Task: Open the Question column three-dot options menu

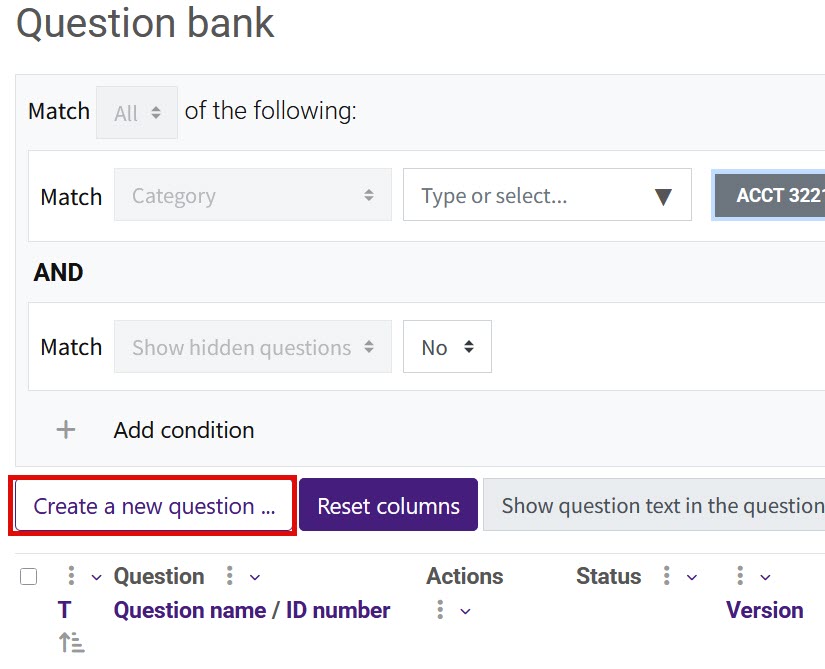Action: pos(230,576)
